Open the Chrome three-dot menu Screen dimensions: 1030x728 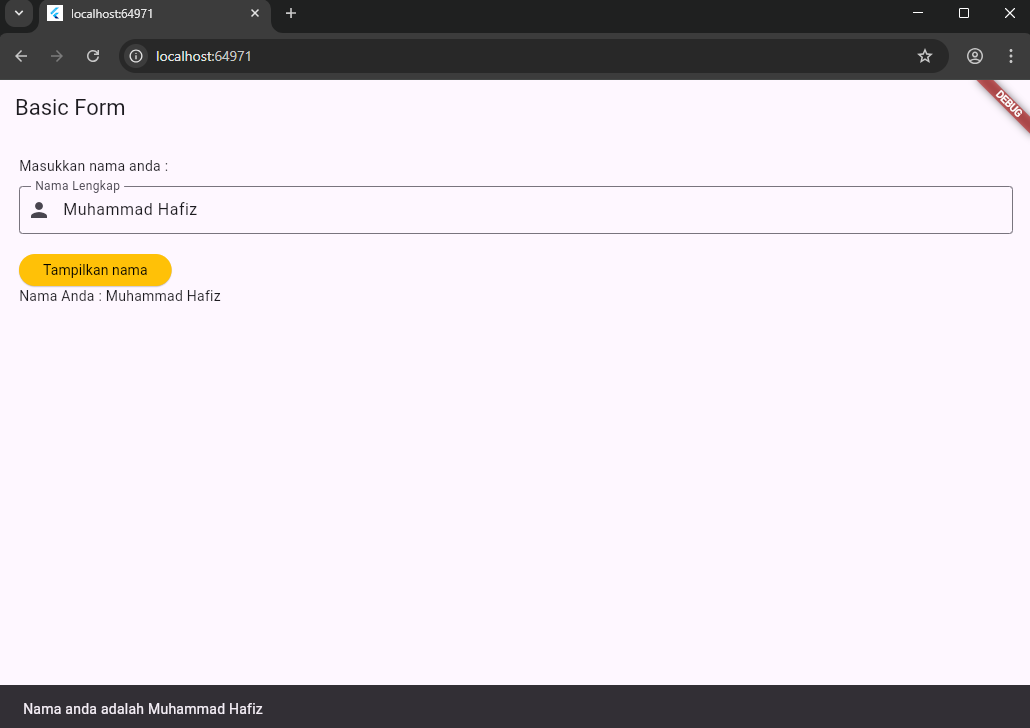coord(1011,56)
